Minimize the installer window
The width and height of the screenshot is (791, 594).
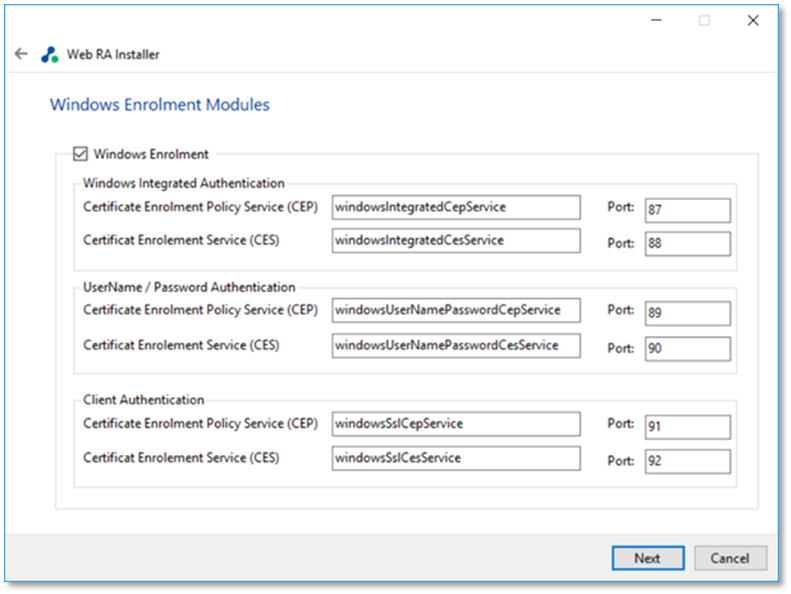(x=656, y=20)
